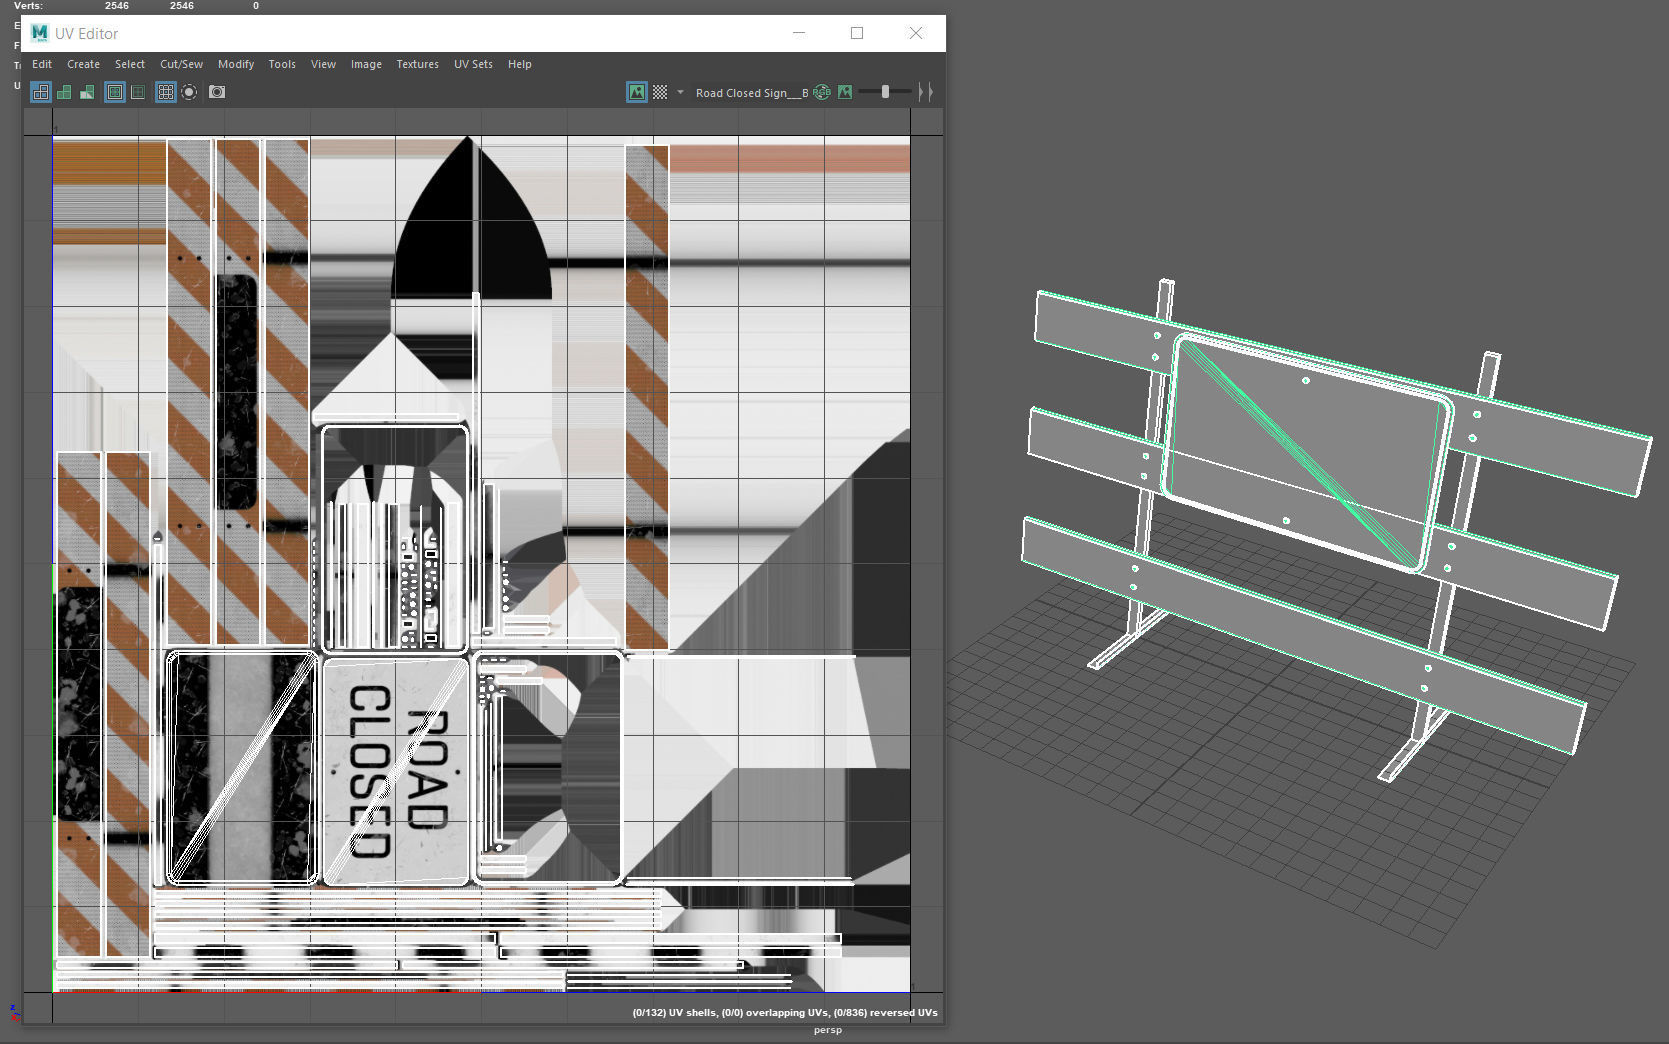Image resolution: width=1669 pixels, height=1044 pixels.
Task: Open the Tools menu
Action: tap(282, 64)
